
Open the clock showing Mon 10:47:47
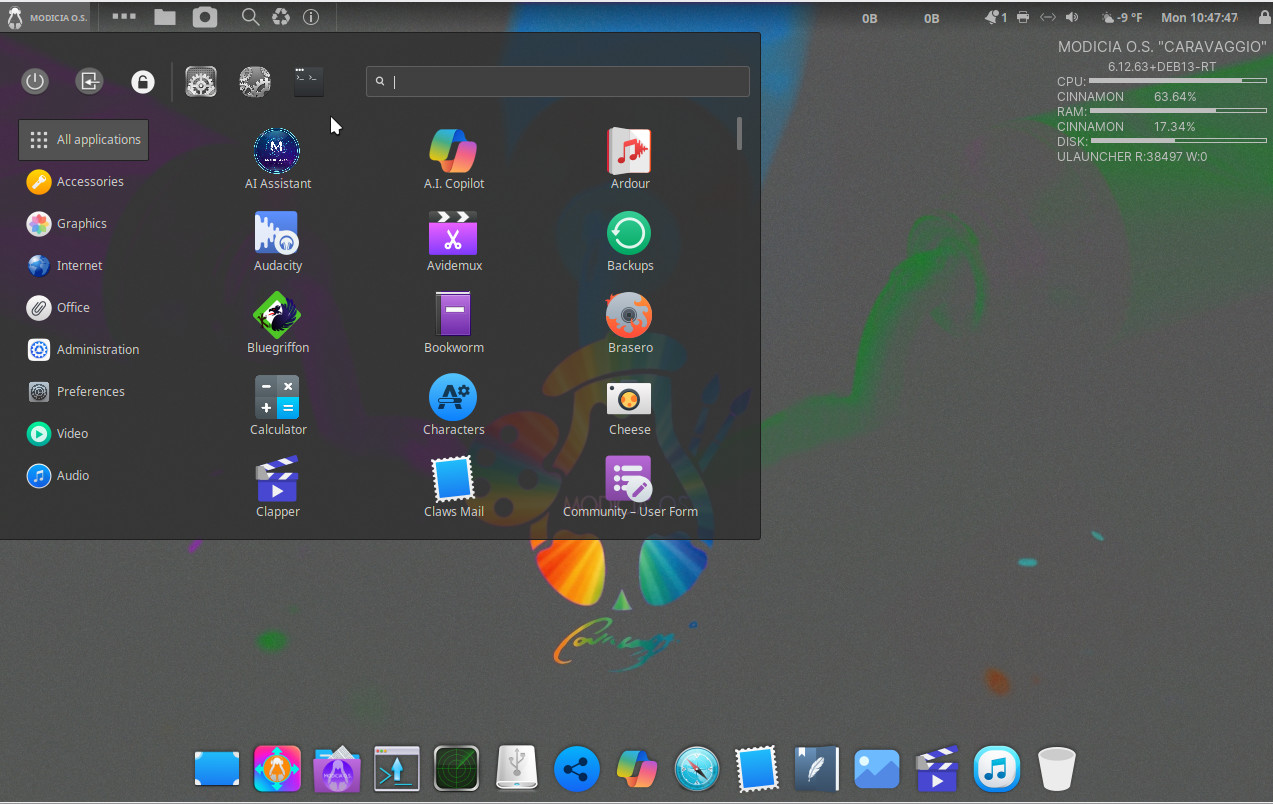pos(1199,17)
